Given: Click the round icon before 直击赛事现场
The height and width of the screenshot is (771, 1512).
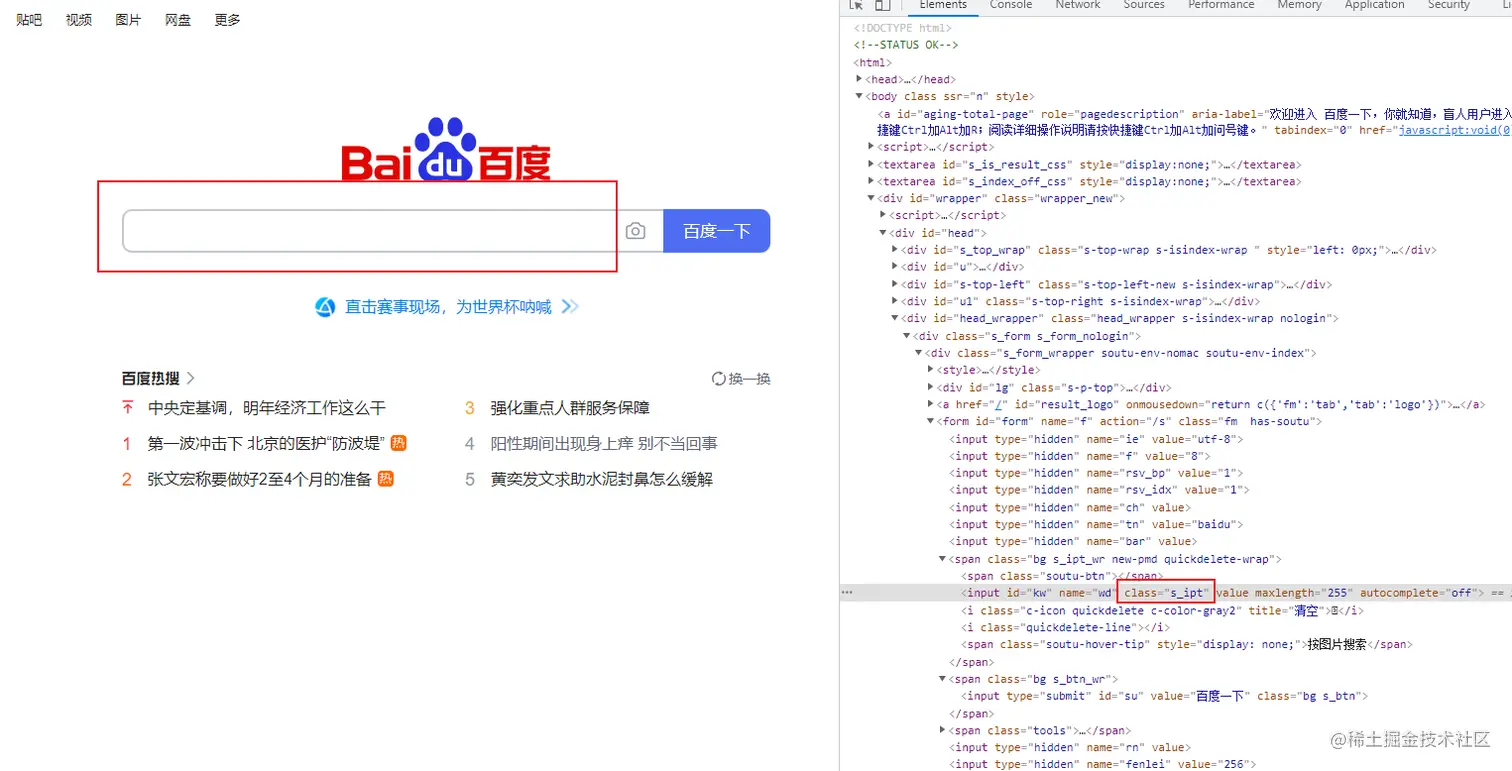Looking at the screenshot, I should [325, 307].
